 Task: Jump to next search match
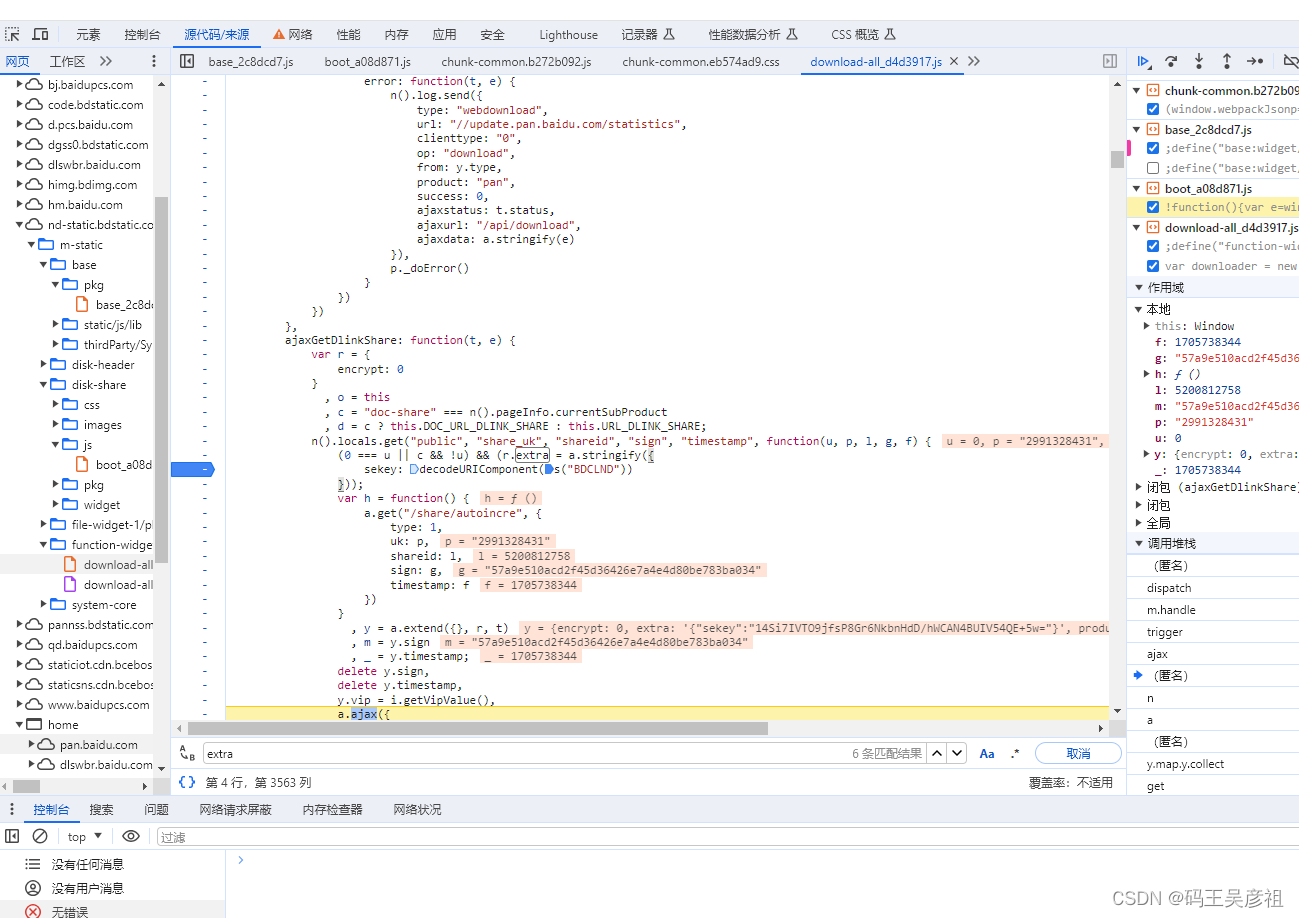pos(957,753)
